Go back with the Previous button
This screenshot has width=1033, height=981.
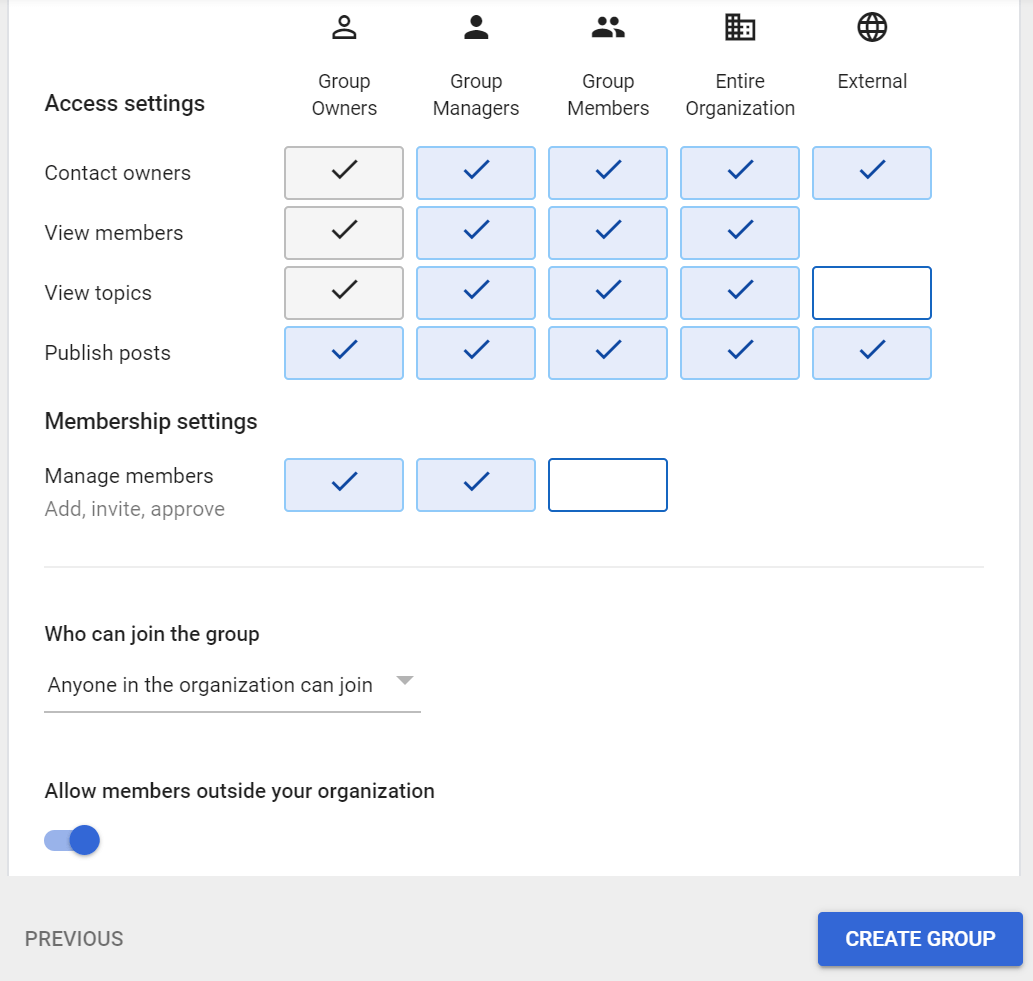[74, 939]
